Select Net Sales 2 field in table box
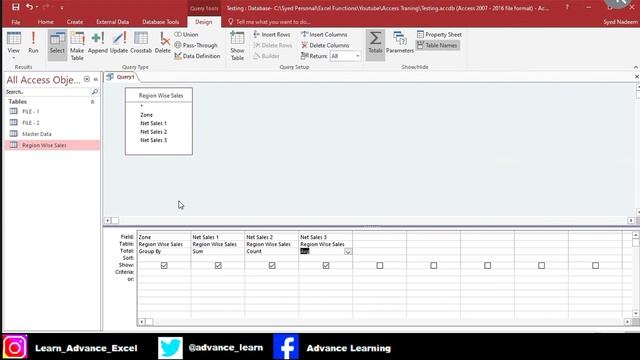640x360 pixels. 153,132
